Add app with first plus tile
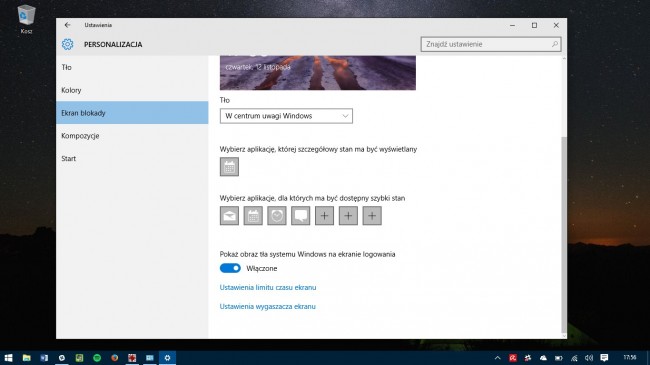The width and height of the screenshot is (650, 365). (324, 216)
